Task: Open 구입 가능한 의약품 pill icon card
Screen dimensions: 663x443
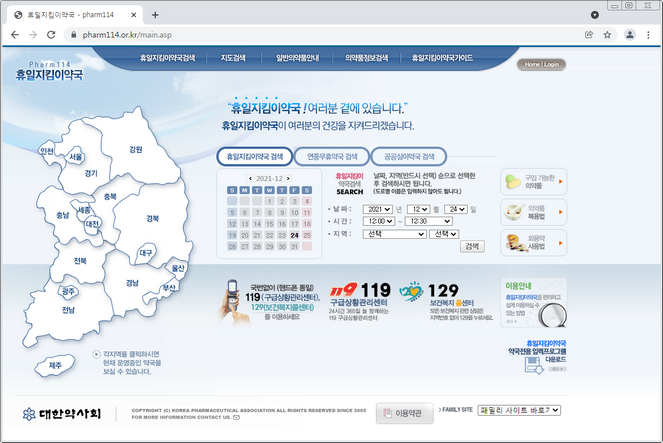Action: pos(533,182)
